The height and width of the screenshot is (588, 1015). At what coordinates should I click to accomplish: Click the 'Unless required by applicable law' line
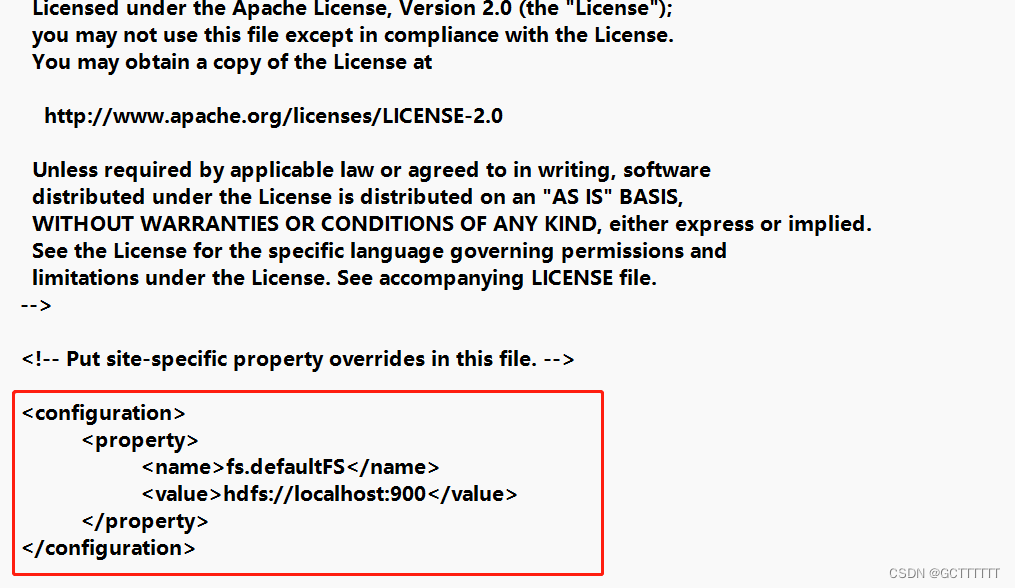pos(372,170)
